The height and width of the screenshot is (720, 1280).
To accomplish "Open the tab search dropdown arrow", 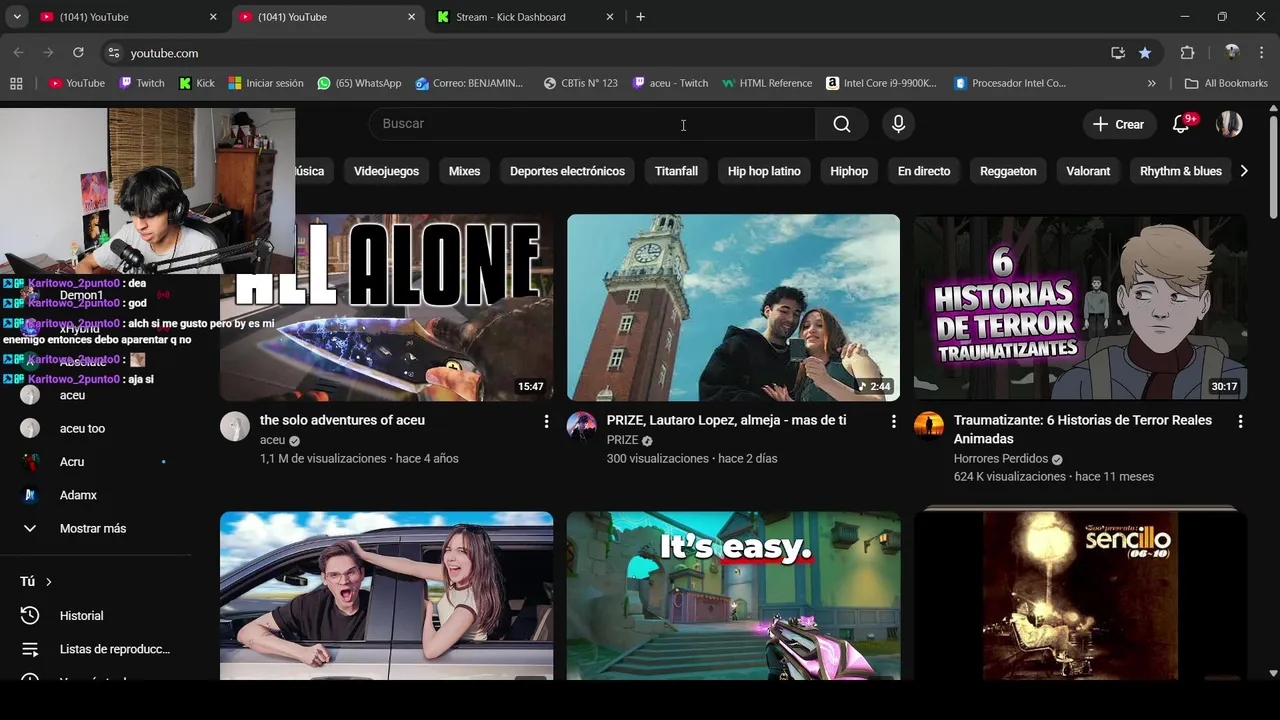I will pyautogui.click(x=17, y=17).
